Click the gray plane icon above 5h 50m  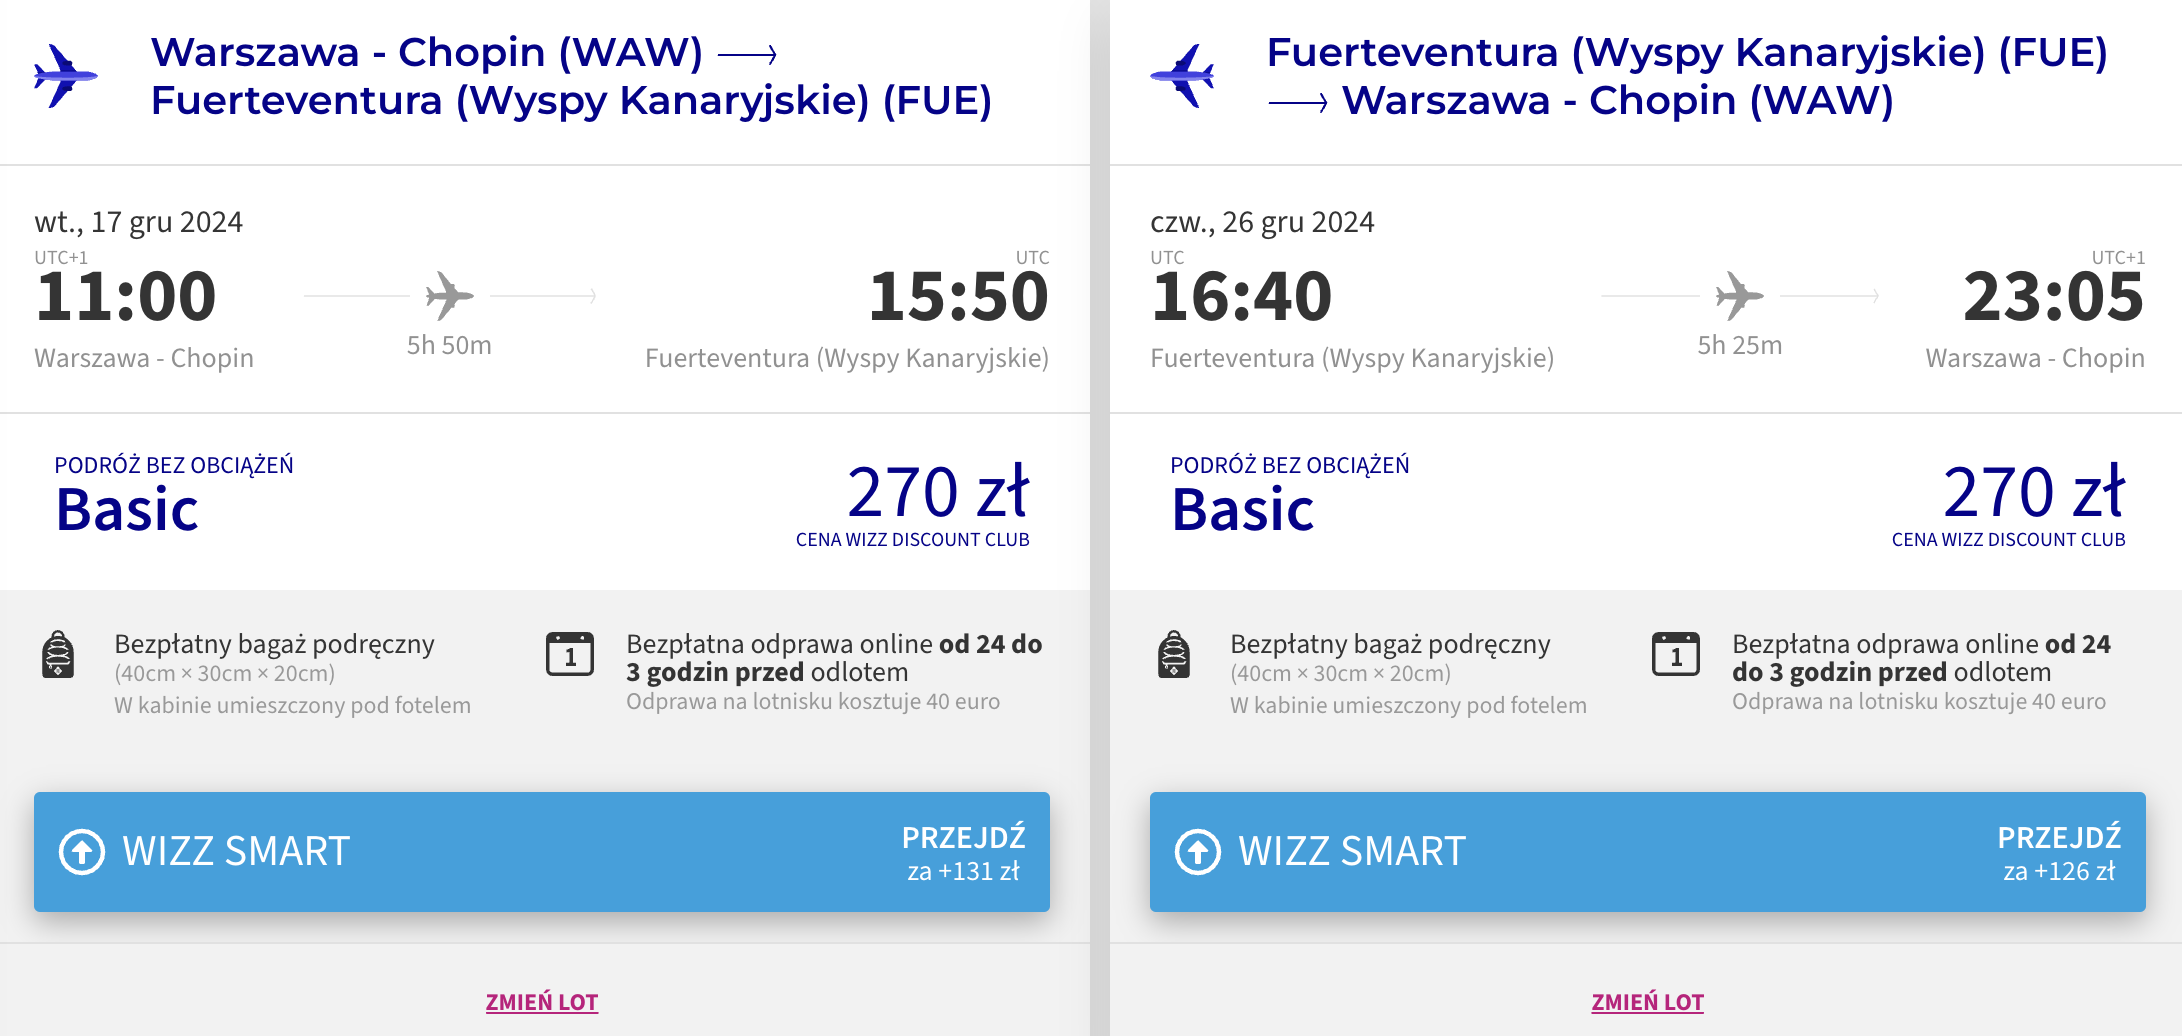point(449,296)
